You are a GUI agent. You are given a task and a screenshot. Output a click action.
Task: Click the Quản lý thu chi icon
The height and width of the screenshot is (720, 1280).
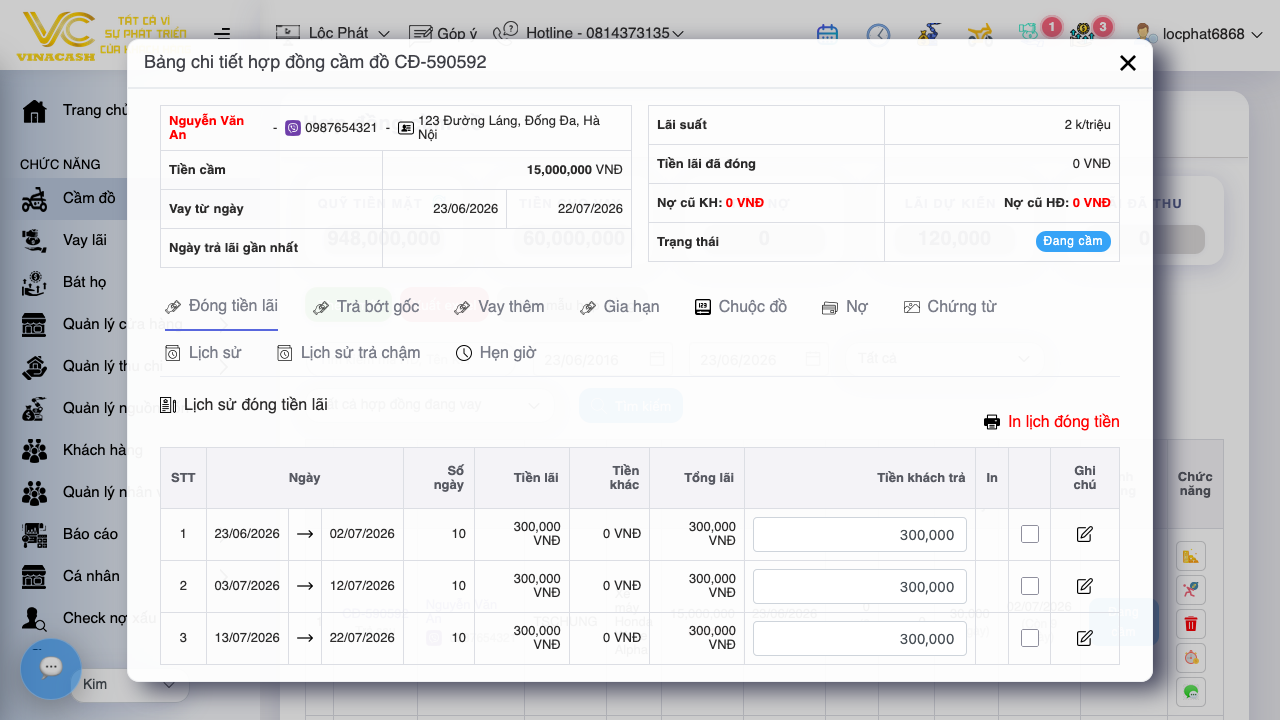pyautogui.click(x=35, y=366)
